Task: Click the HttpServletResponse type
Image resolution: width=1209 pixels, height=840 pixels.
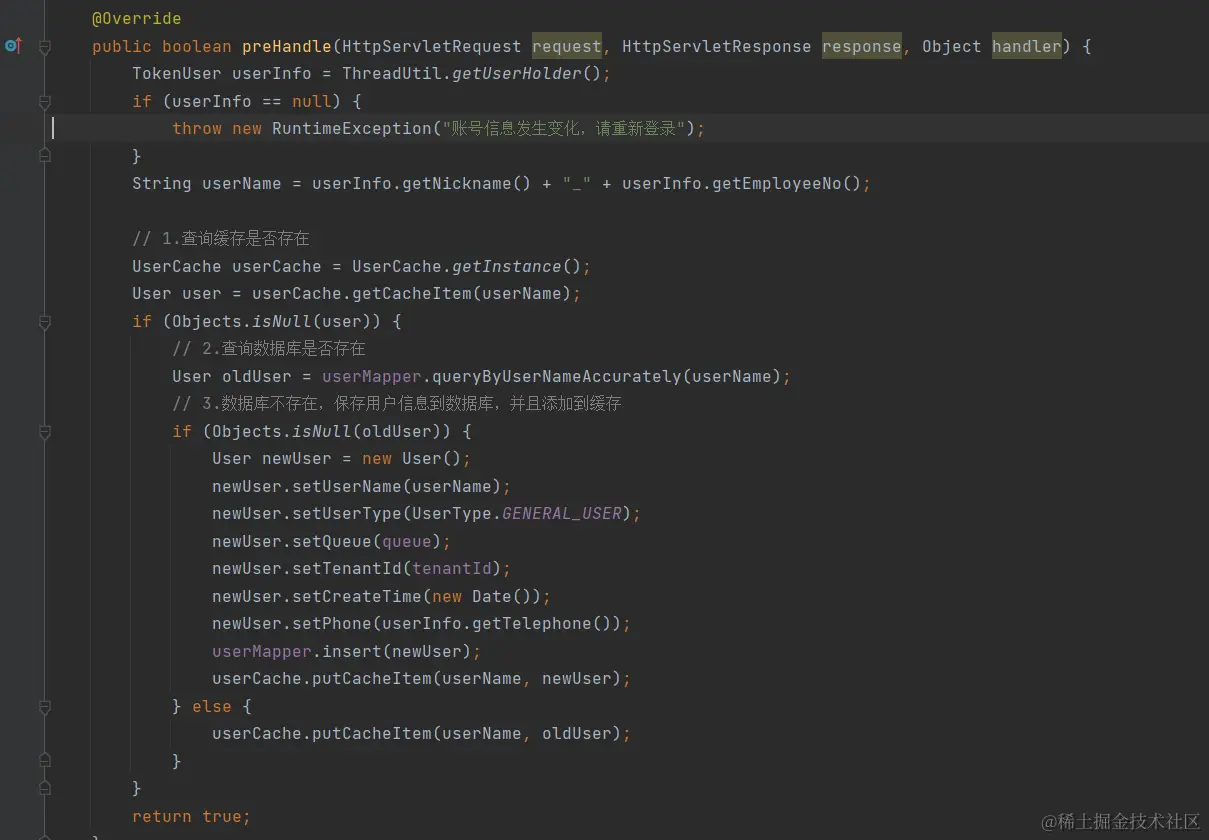Action: (x=717, y=46)
